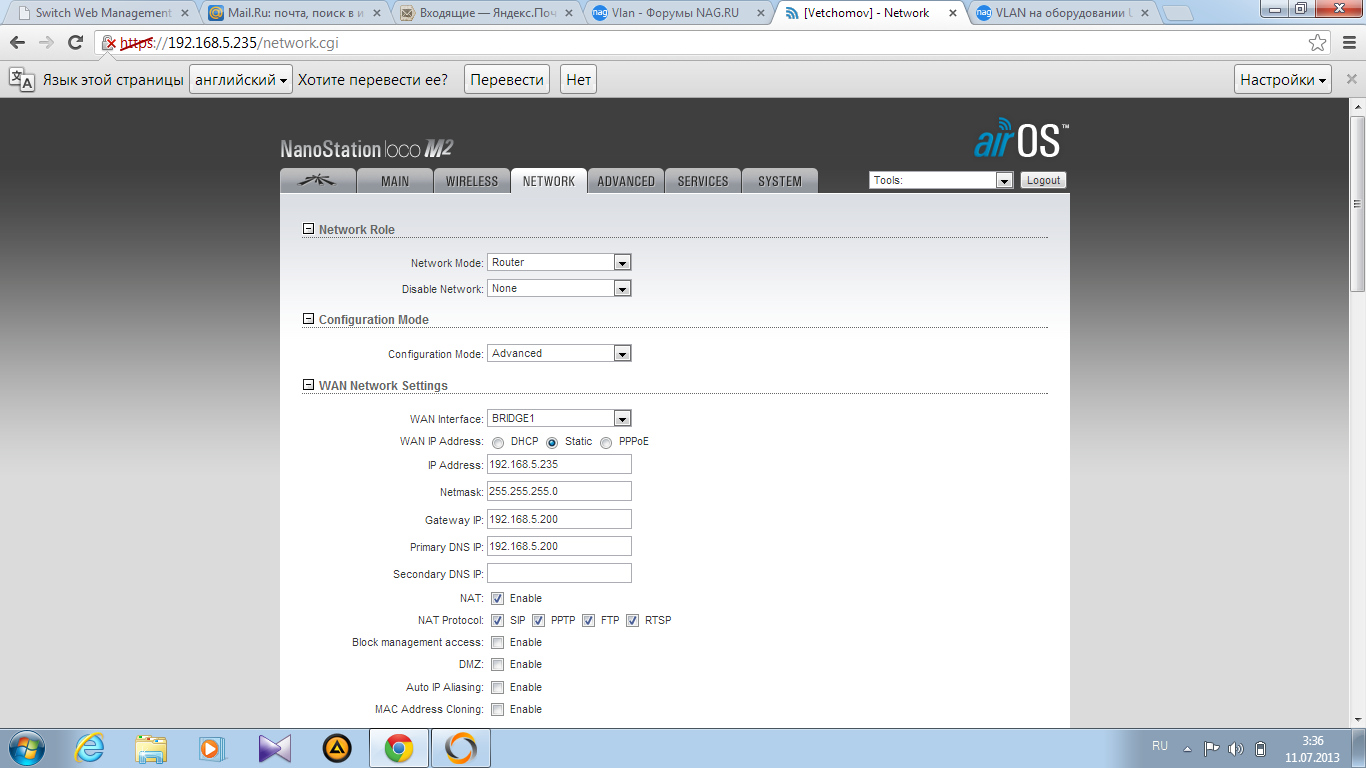
Task: Dismiss the translation bar
Action: point(1351,79)
